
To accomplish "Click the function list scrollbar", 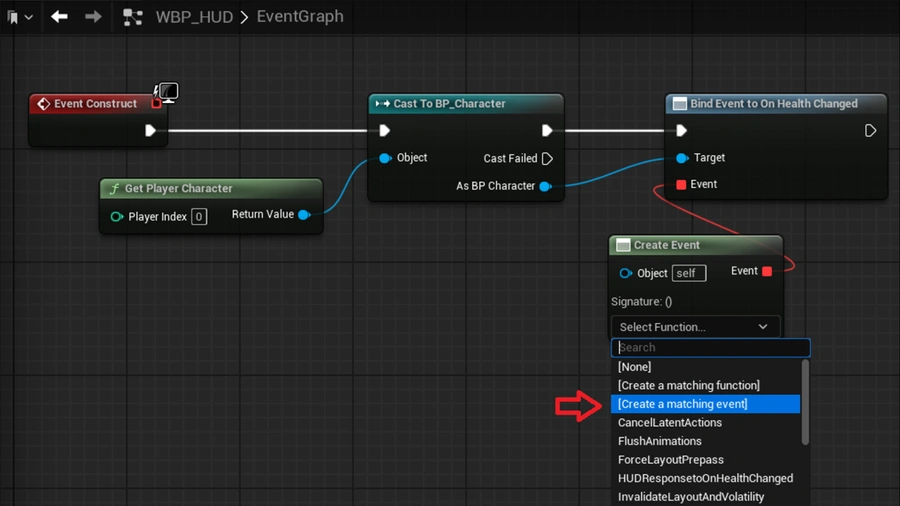I will (x=806, y=400).
